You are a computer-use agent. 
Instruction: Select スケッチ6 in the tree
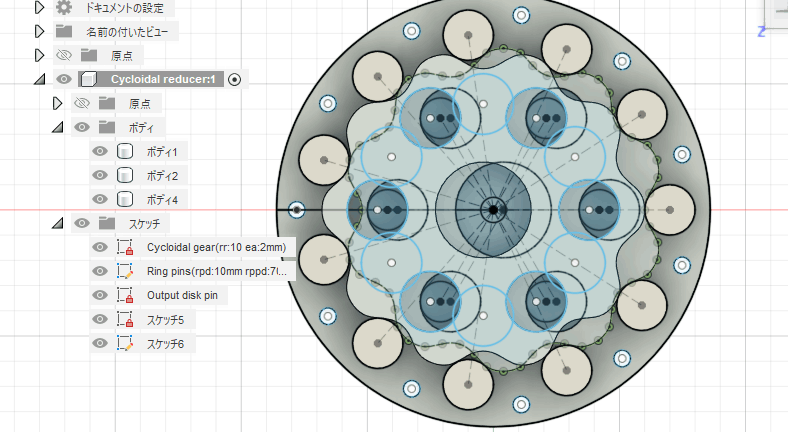(x=165, y=344)
